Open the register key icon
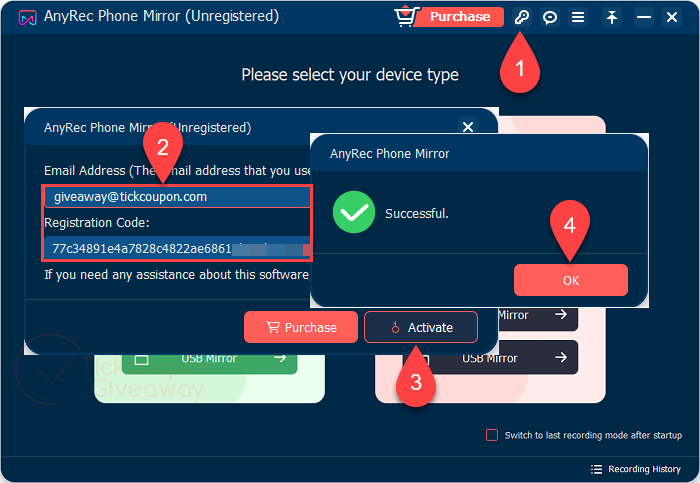This screenshot has width=700, height=483. pos(521,17)
